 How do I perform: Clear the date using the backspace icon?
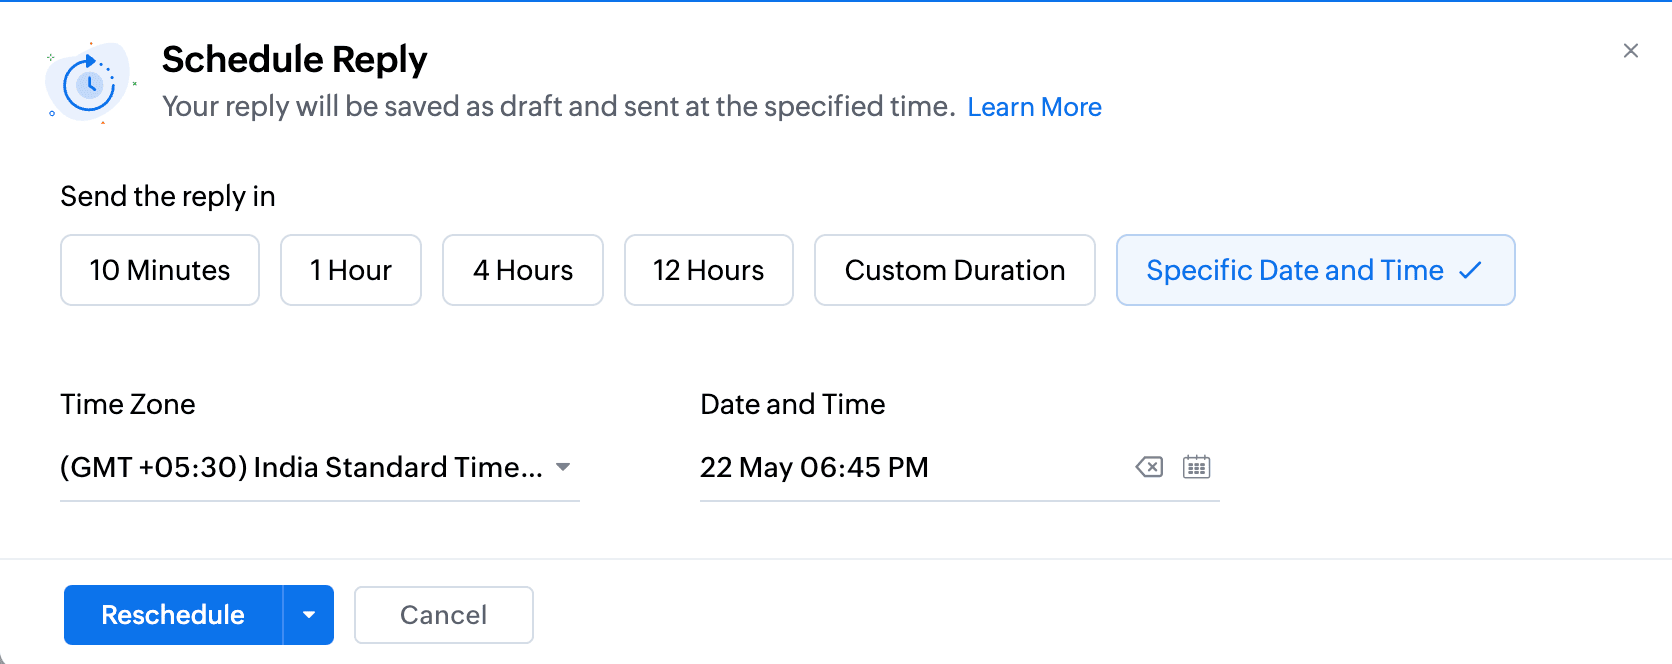click(x=1149, y=467)
